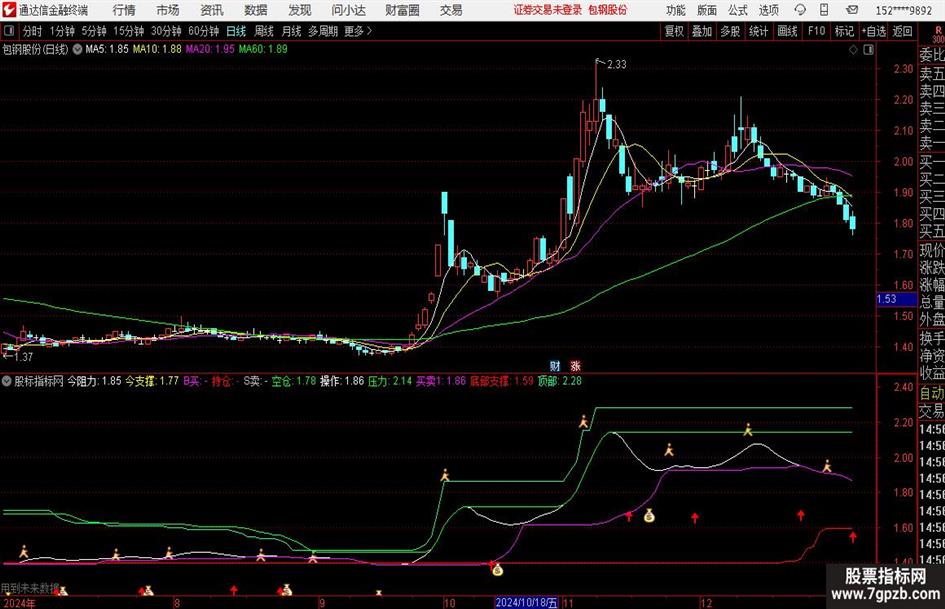The height and width of the screenshot is (609, 945).
Task: Open the 资讯 menu
Action: (212, 10)
